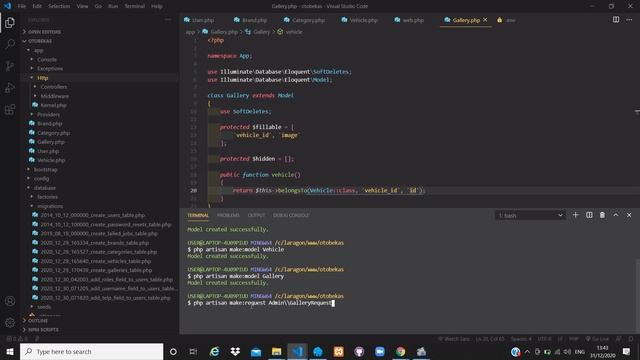This screenshot has height=360, width=640.
Task: Expand the Controllers folder
Action: point(53,87)
